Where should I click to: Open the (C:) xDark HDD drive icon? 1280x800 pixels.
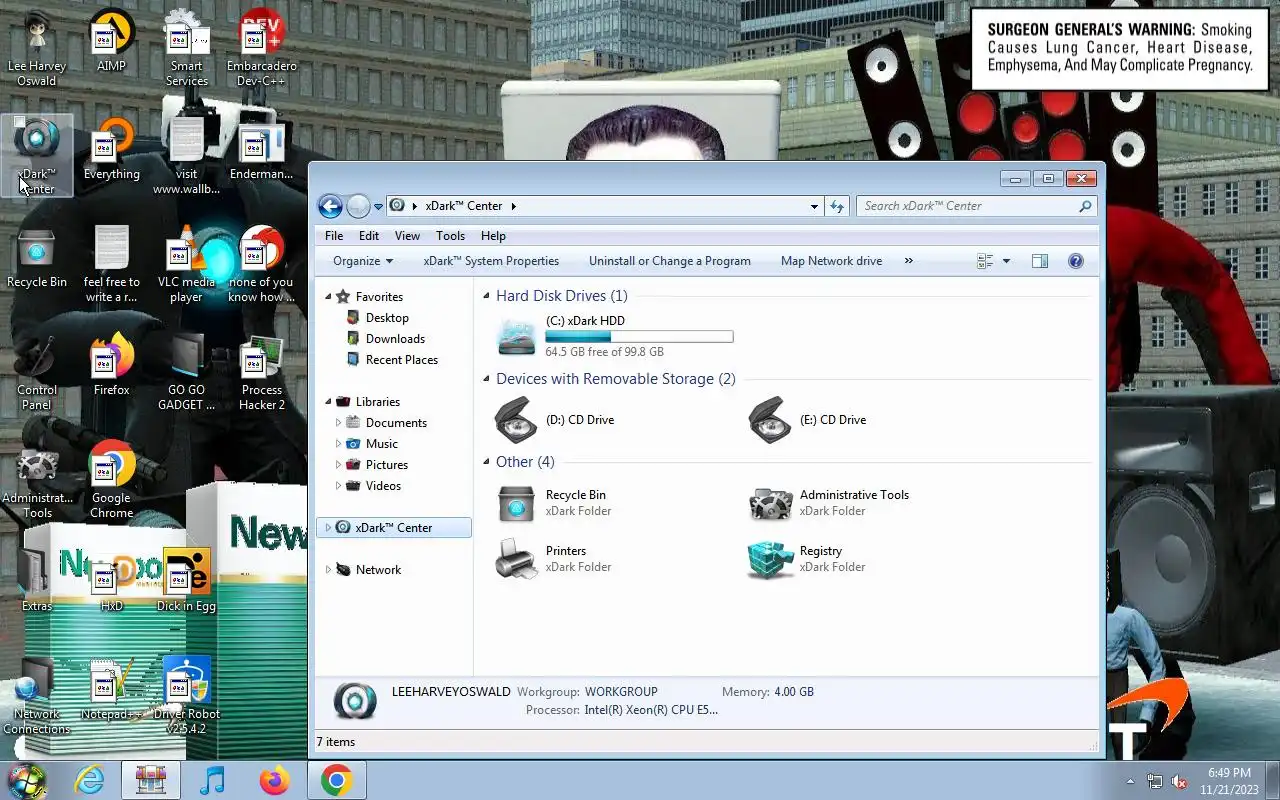pos(517,337)
